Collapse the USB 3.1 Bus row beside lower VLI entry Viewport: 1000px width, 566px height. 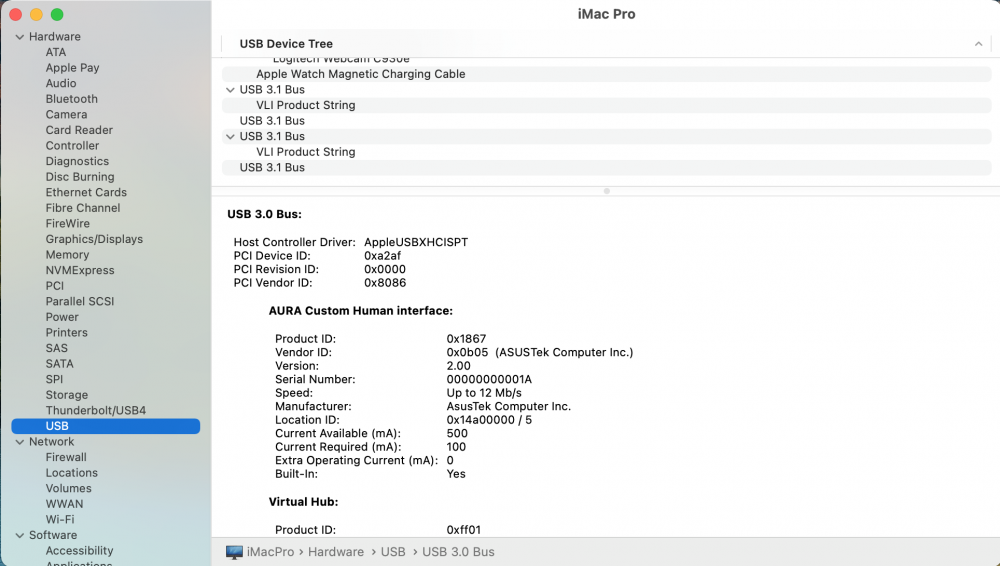[230, 137]
